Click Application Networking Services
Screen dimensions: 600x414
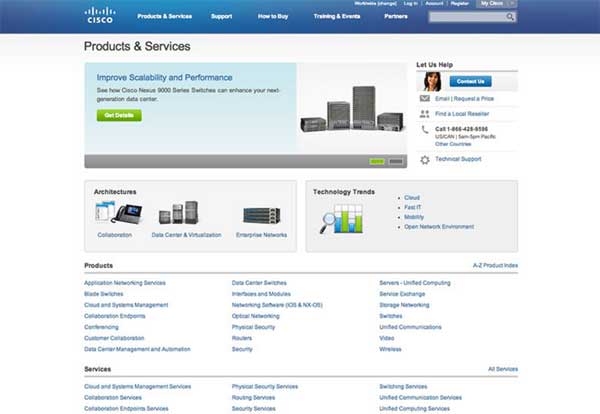(125, 283)
